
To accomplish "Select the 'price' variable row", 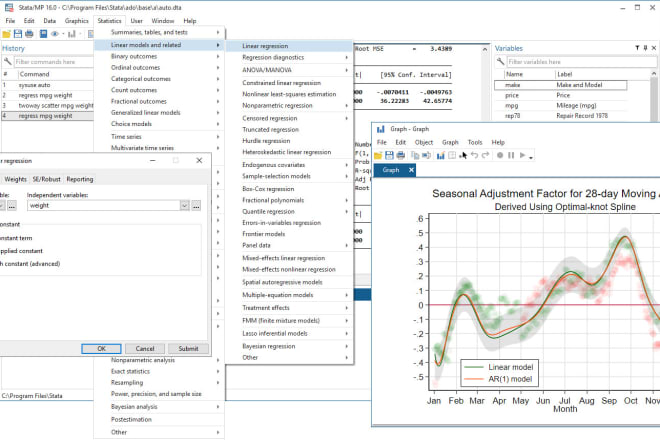I will pos(560,96).
